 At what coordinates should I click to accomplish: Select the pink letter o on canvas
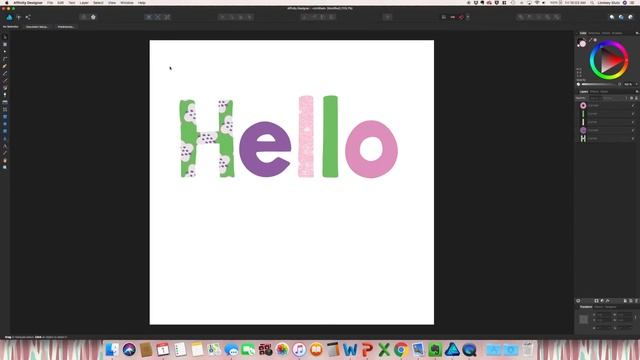(371, 149)
